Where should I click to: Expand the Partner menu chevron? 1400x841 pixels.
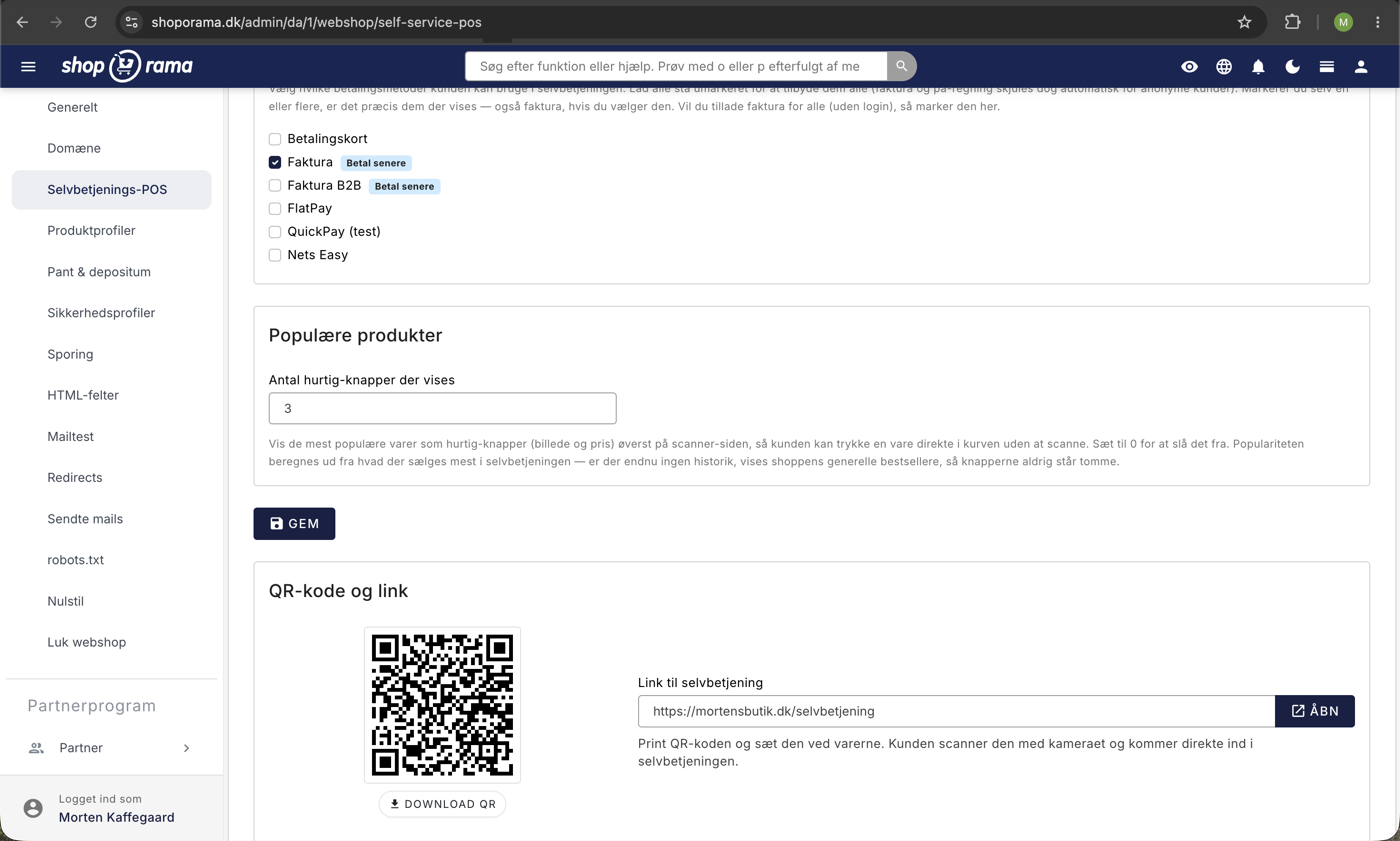(x=186, y=748)
